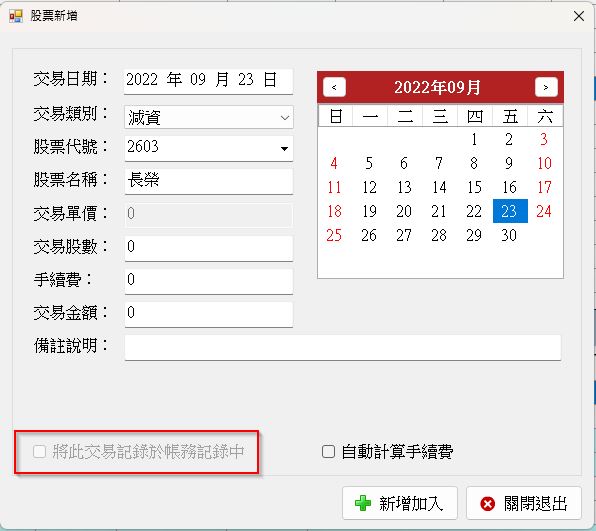Click the disabled 交易單價 field
Viewport: 596px width, 531px height.
click(209, 214)
